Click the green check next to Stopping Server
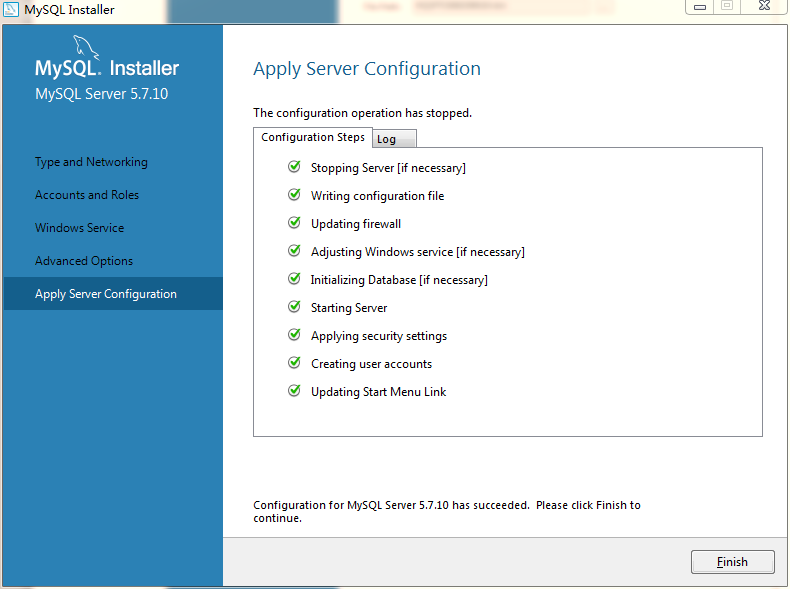The width and height of the screenshot is (790, 589). point(294,167)
